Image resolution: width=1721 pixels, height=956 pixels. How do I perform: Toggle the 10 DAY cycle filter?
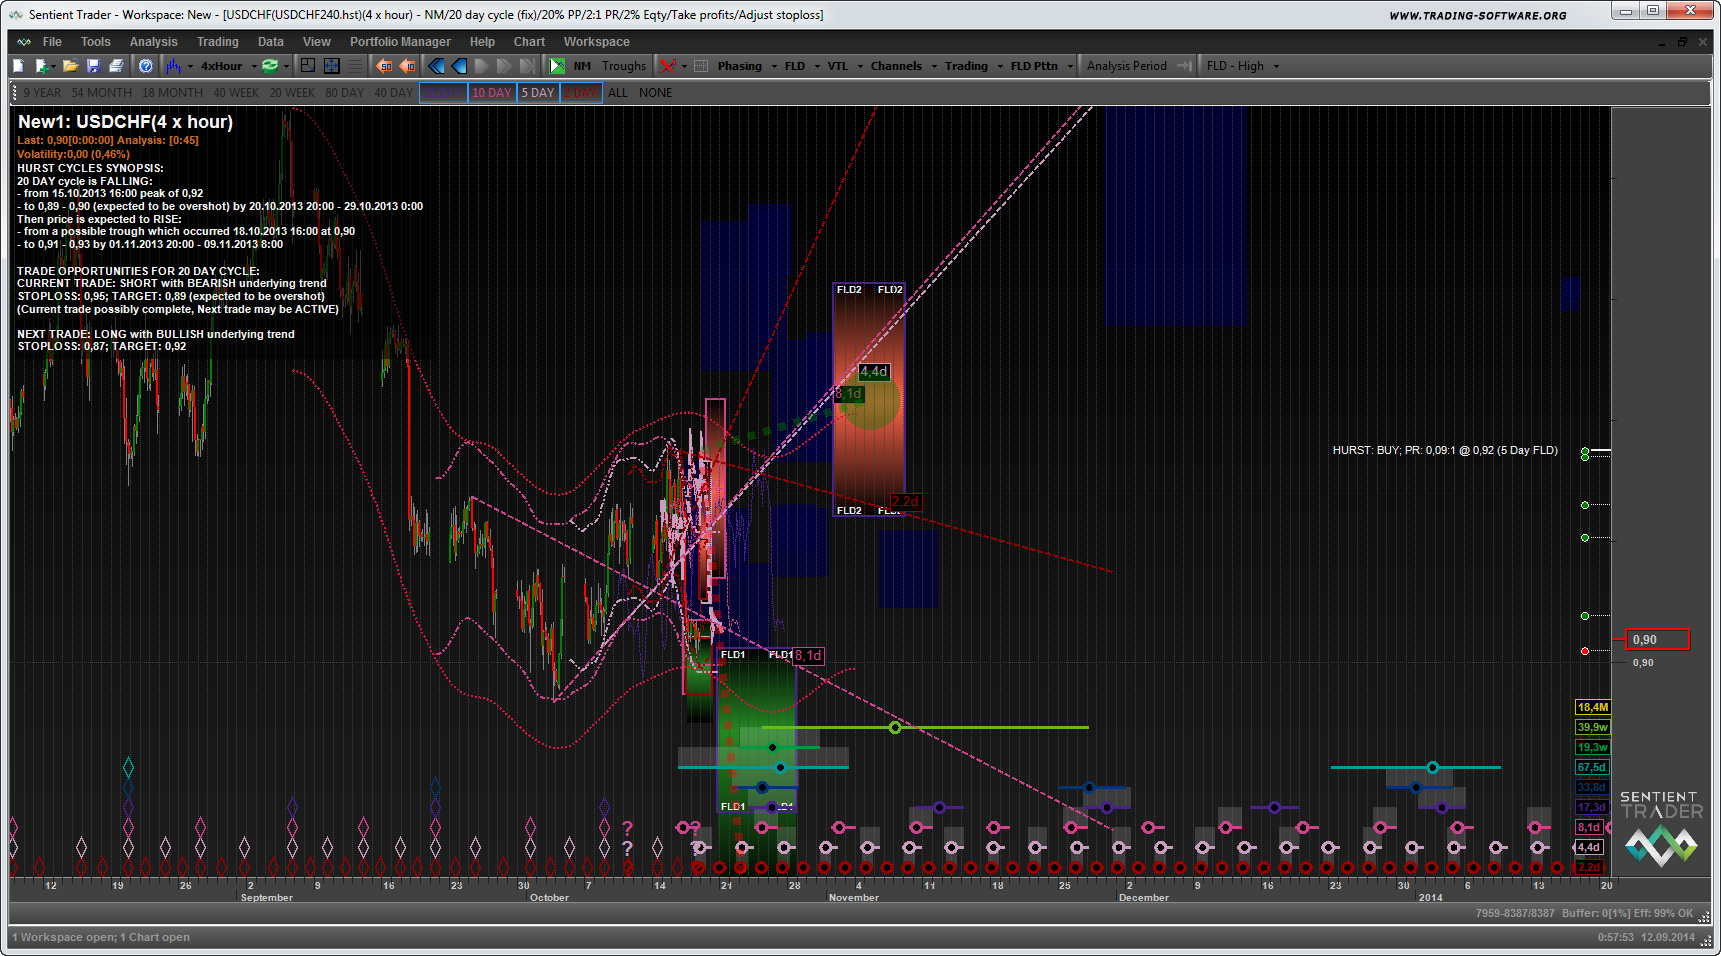(491, 93)
